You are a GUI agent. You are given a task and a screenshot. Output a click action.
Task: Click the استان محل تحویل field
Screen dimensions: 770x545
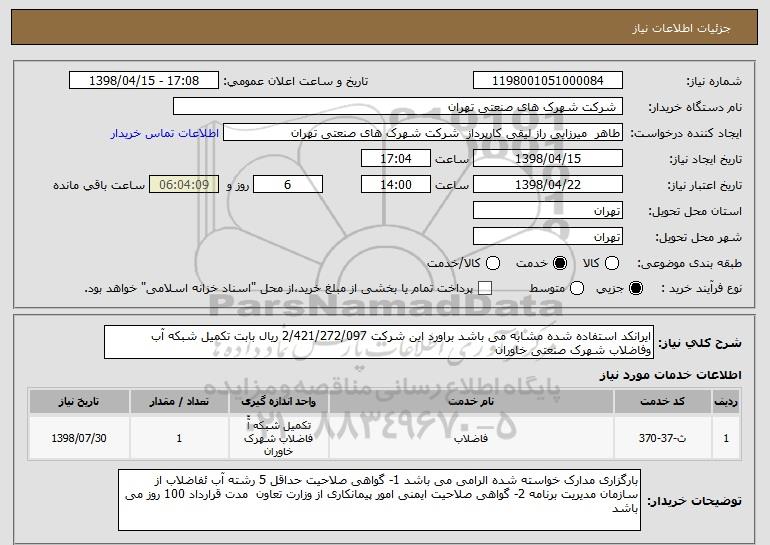[548, 211]
